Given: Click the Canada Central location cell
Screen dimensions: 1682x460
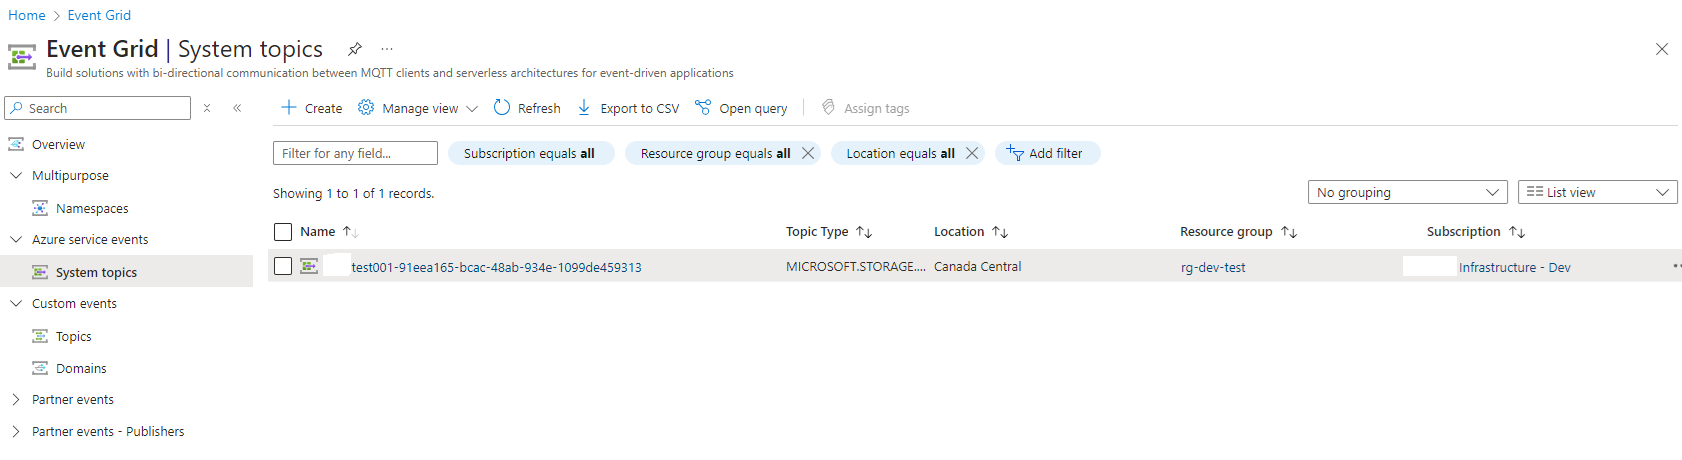Looking at the screenshot, I should tap(978, 266).
